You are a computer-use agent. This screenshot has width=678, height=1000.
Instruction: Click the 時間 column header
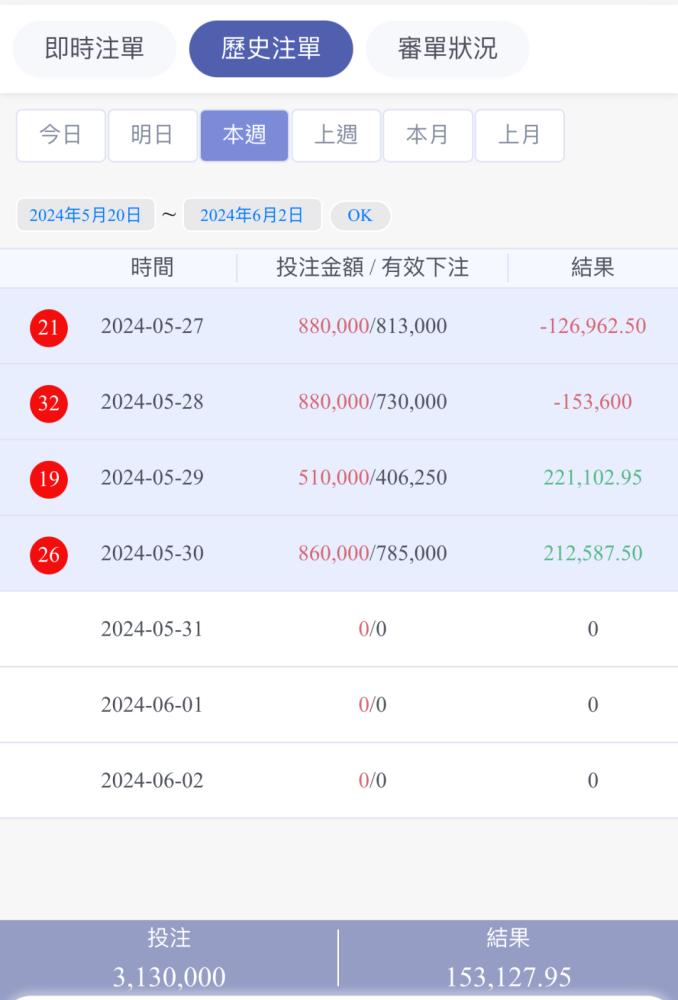click(152, 267)
